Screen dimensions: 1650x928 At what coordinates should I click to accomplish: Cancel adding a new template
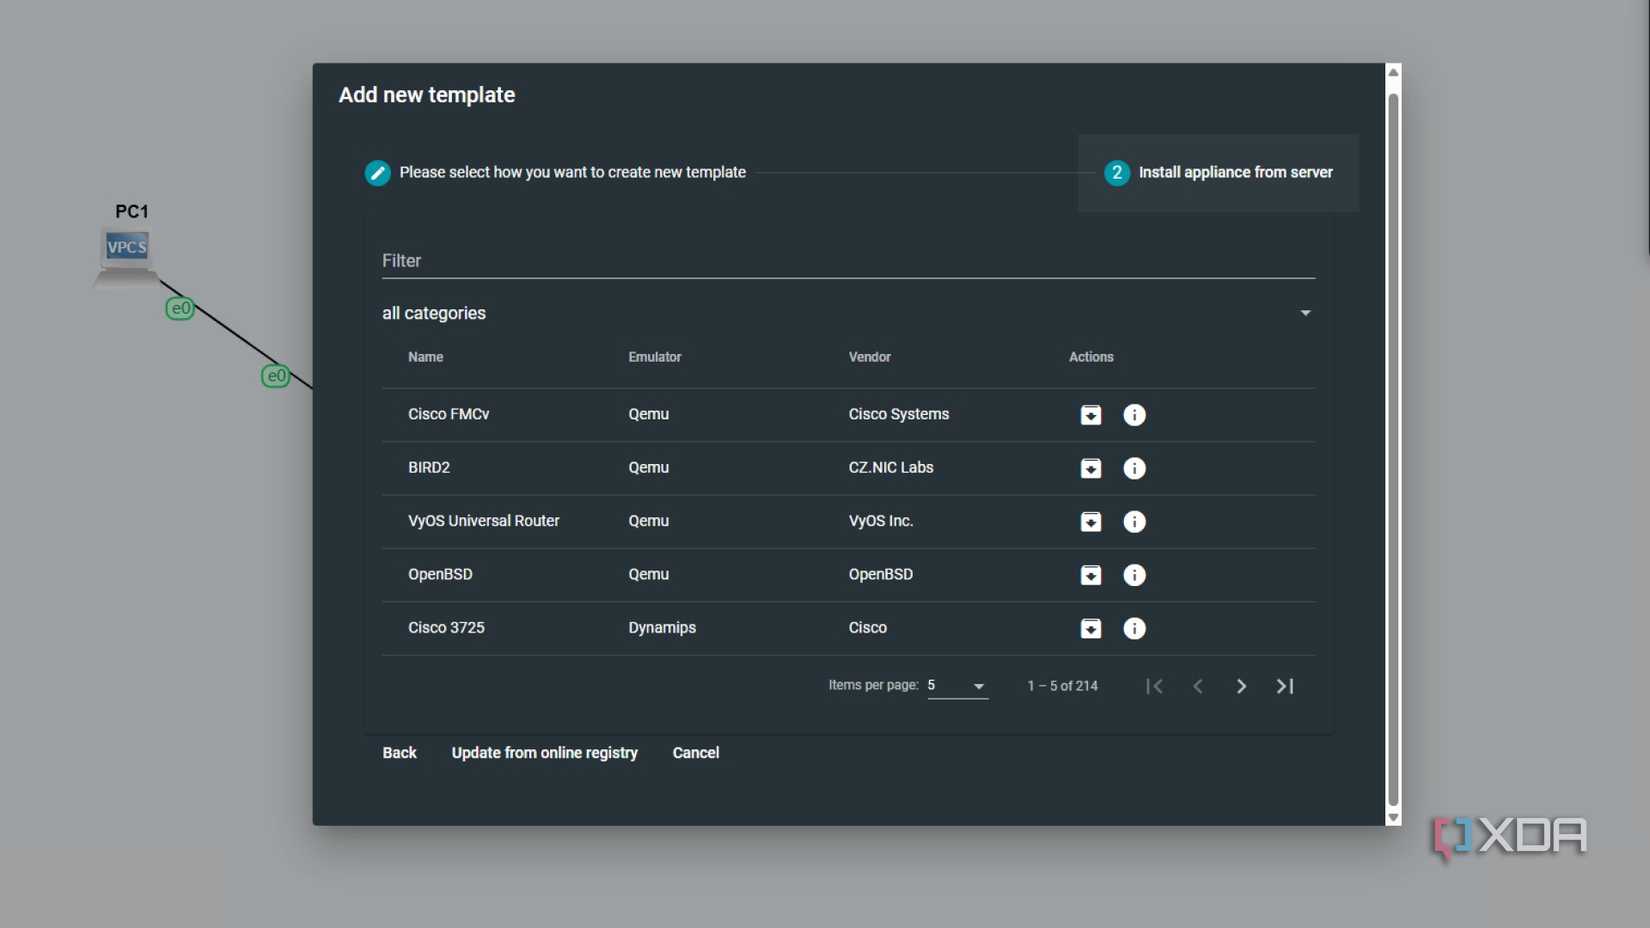[696, 753]
